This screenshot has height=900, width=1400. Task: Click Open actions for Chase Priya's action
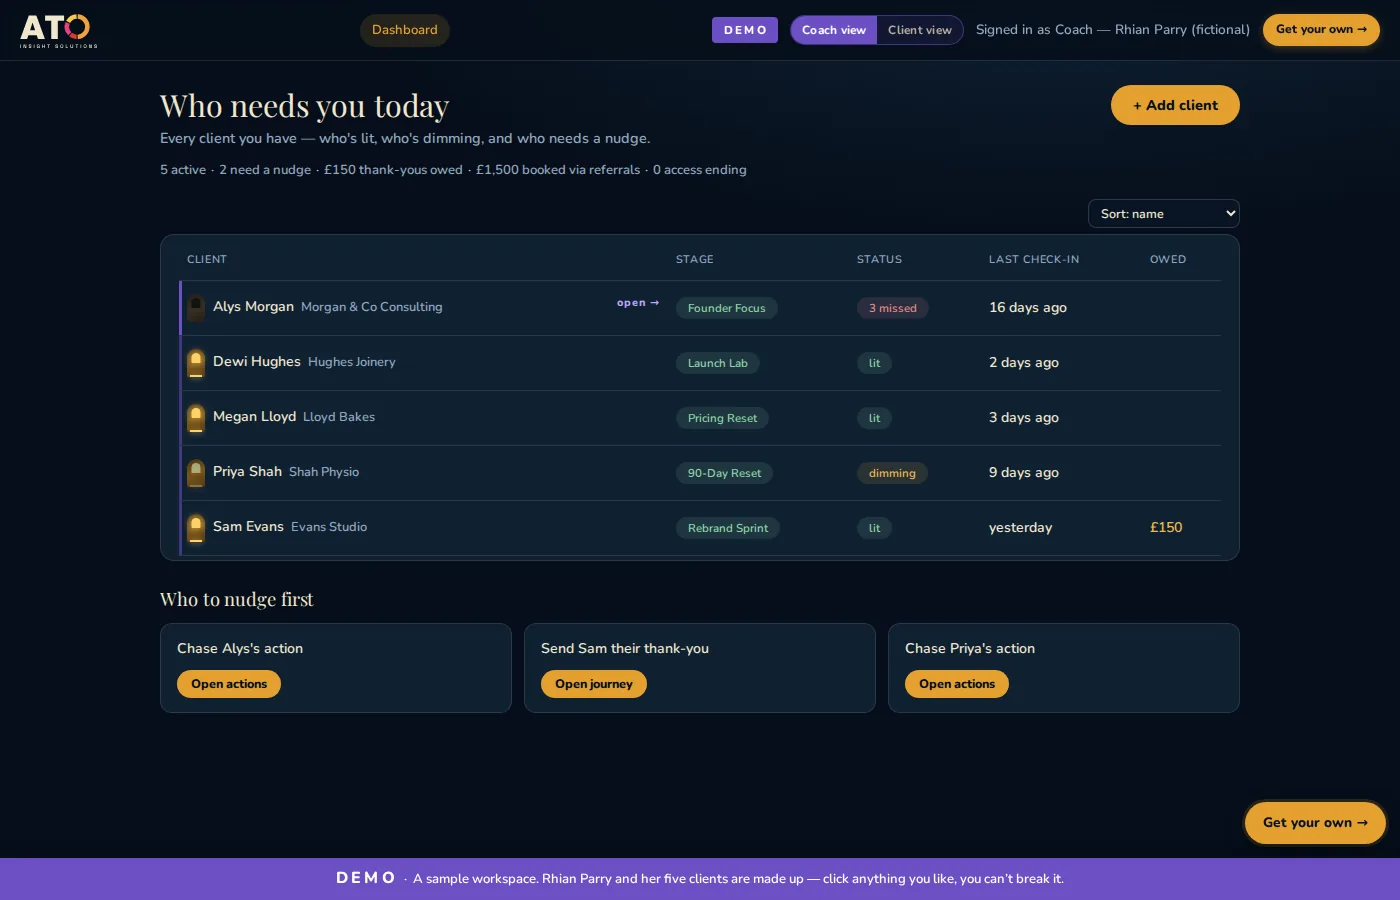point(957,684)
